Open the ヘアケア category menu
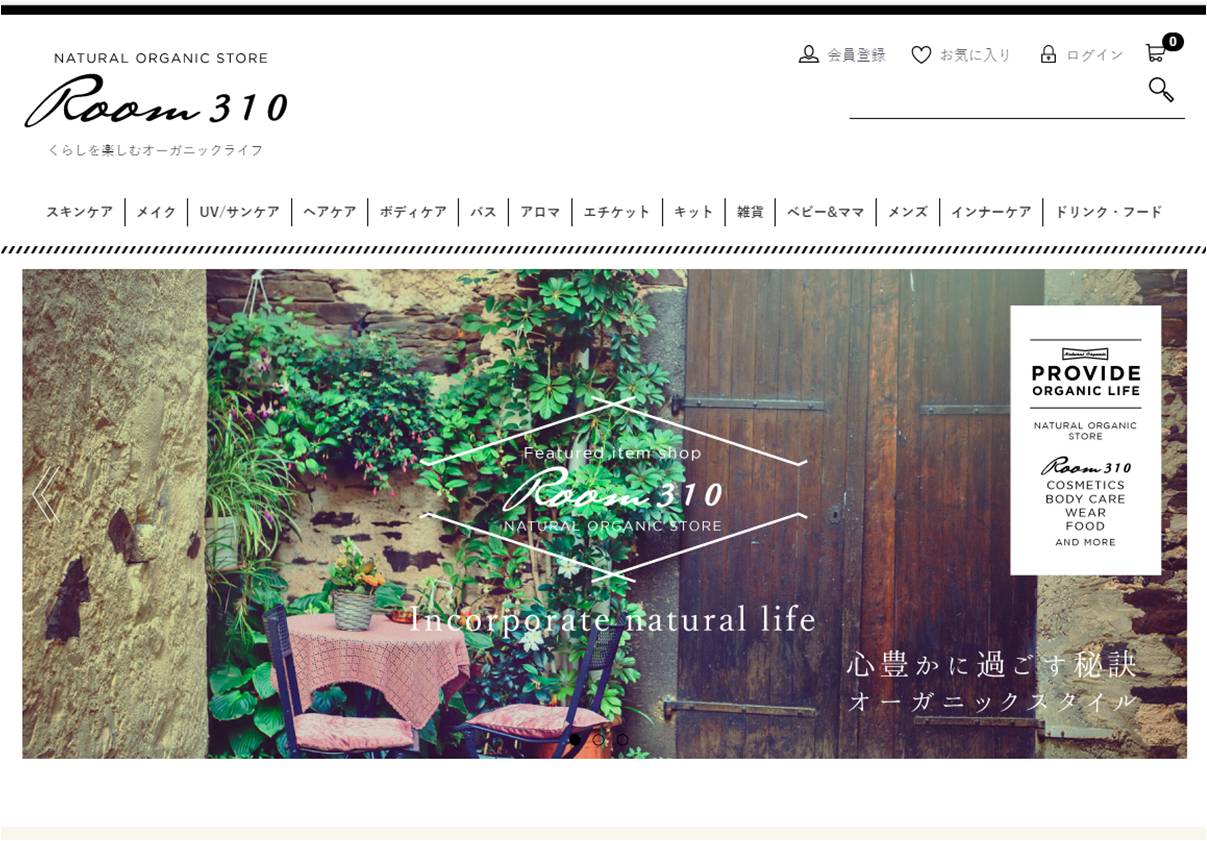This screenshot has width=1207, height=841. (x=329, y=212)
